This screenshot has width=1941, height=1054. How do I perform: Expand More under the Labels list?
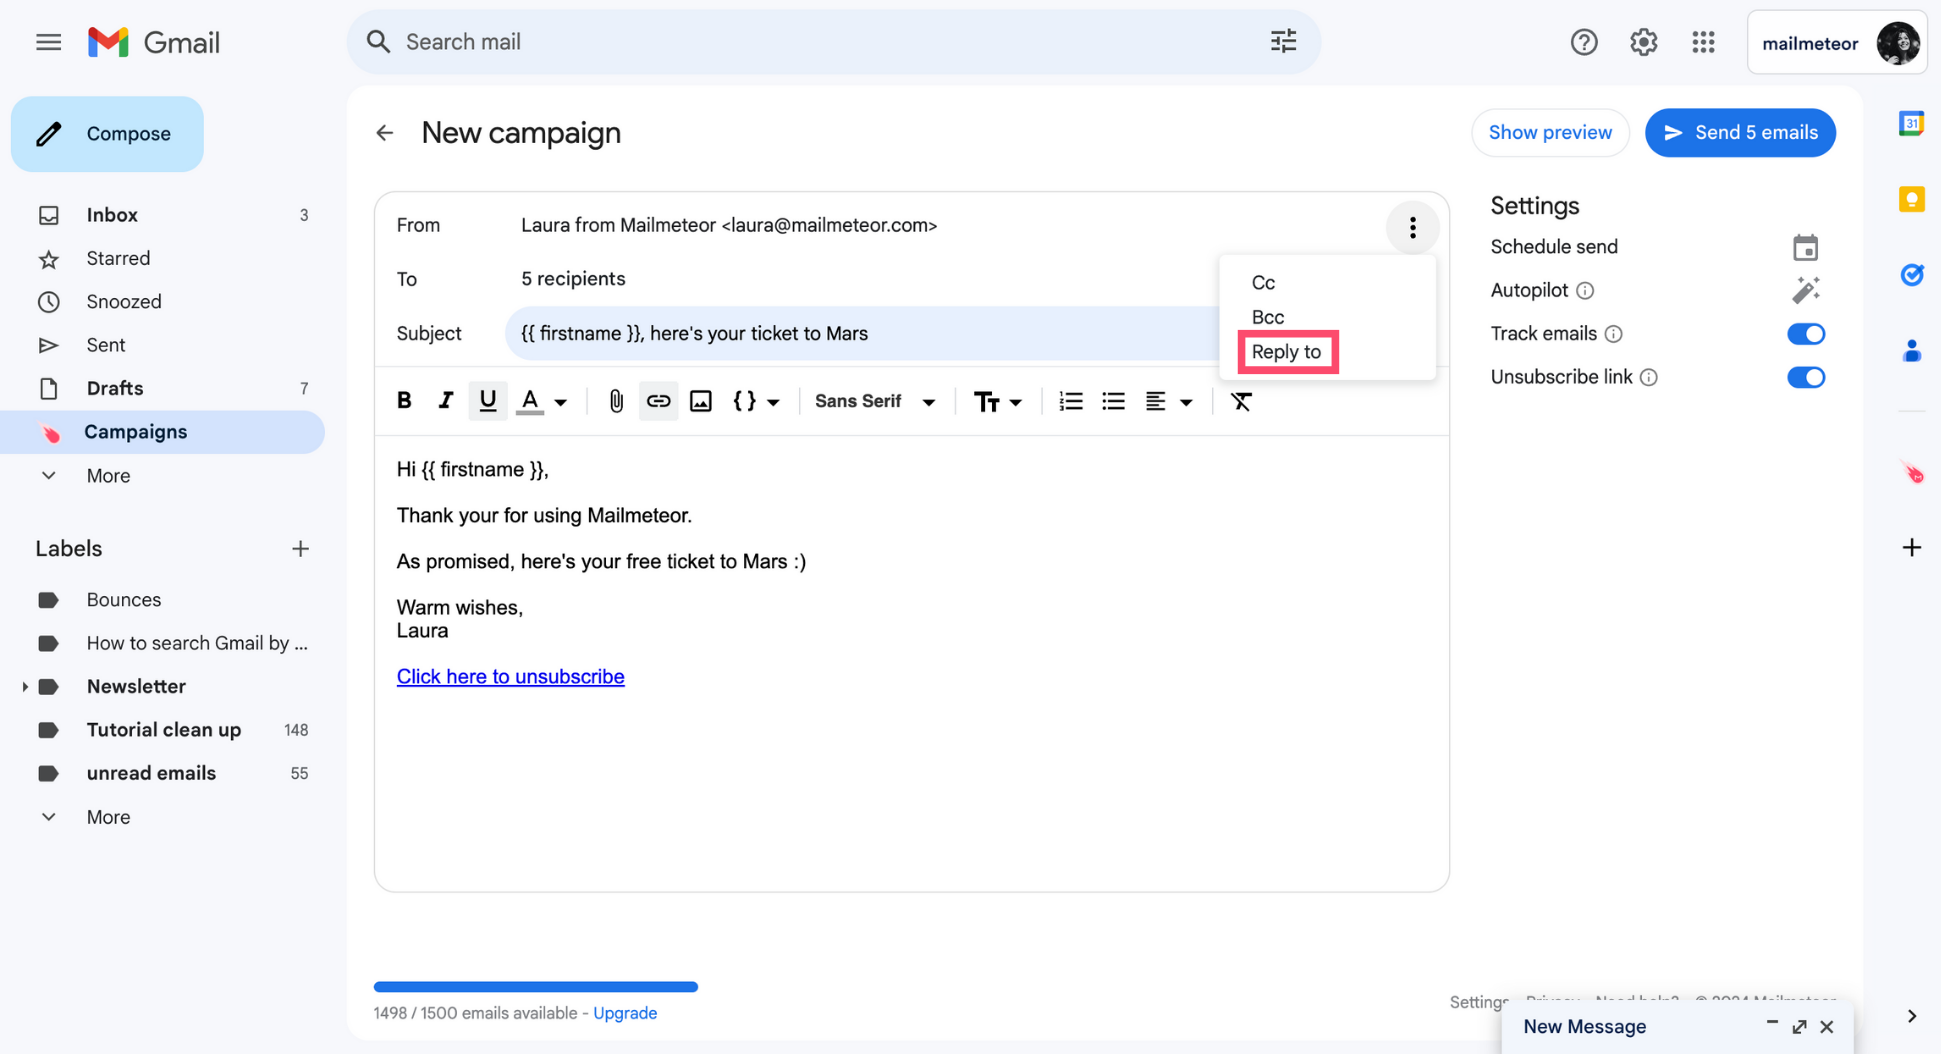pos(108,817)
